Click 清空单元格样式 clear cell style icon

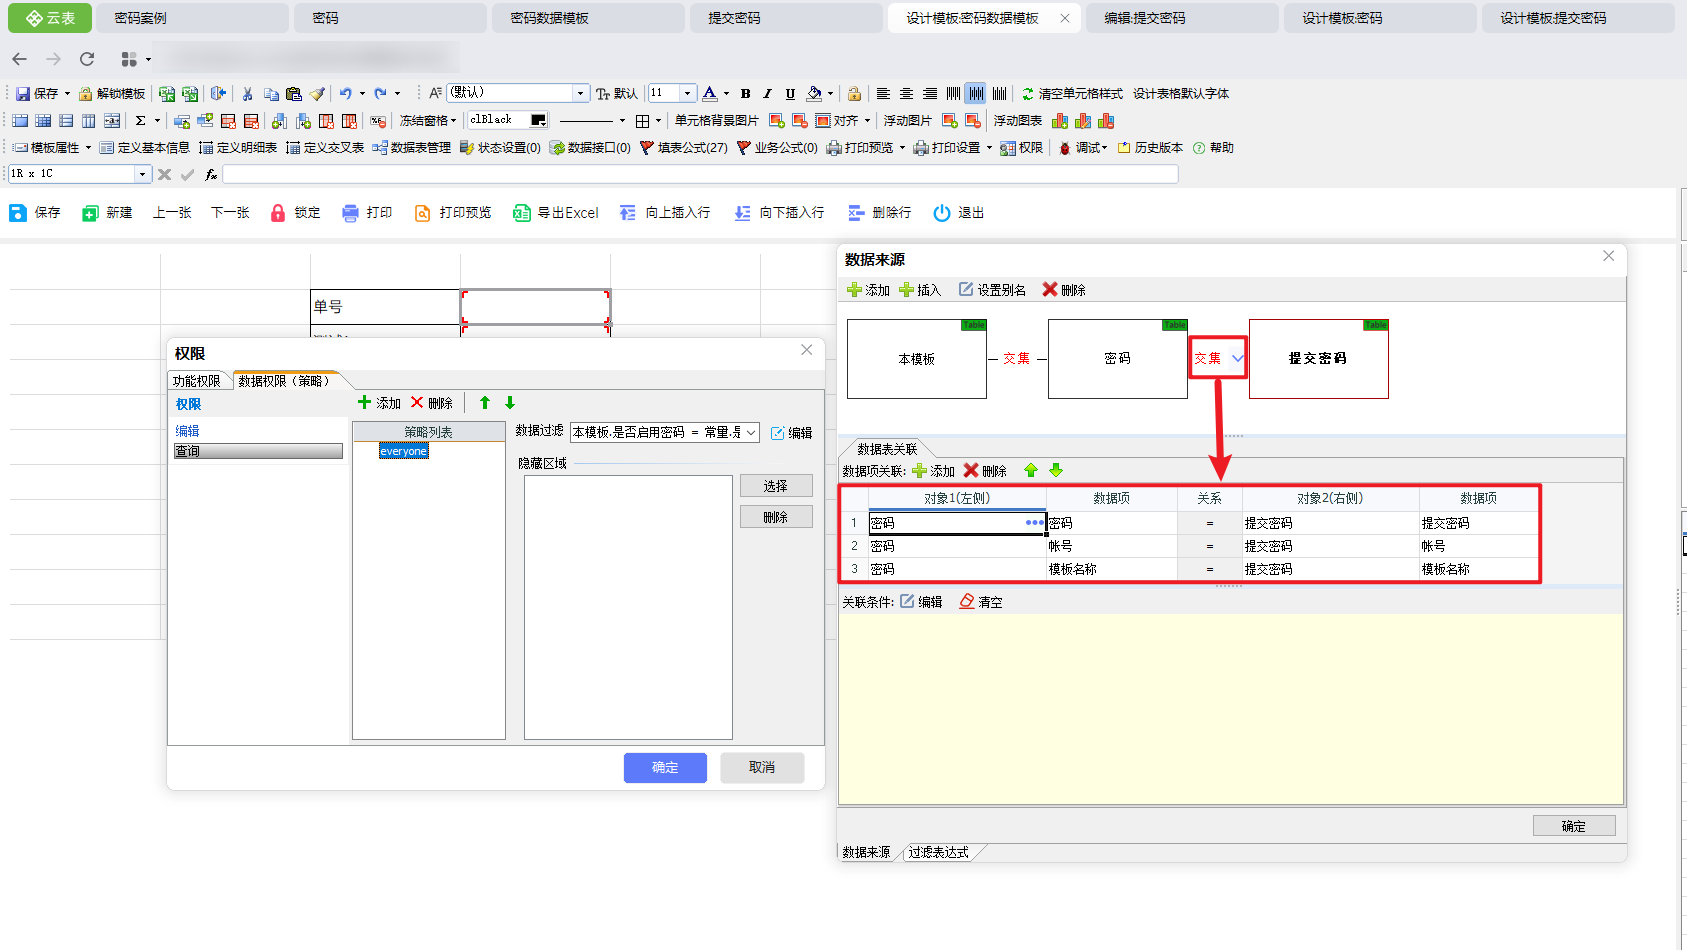pyautogui.click(x=1072, y=94)
